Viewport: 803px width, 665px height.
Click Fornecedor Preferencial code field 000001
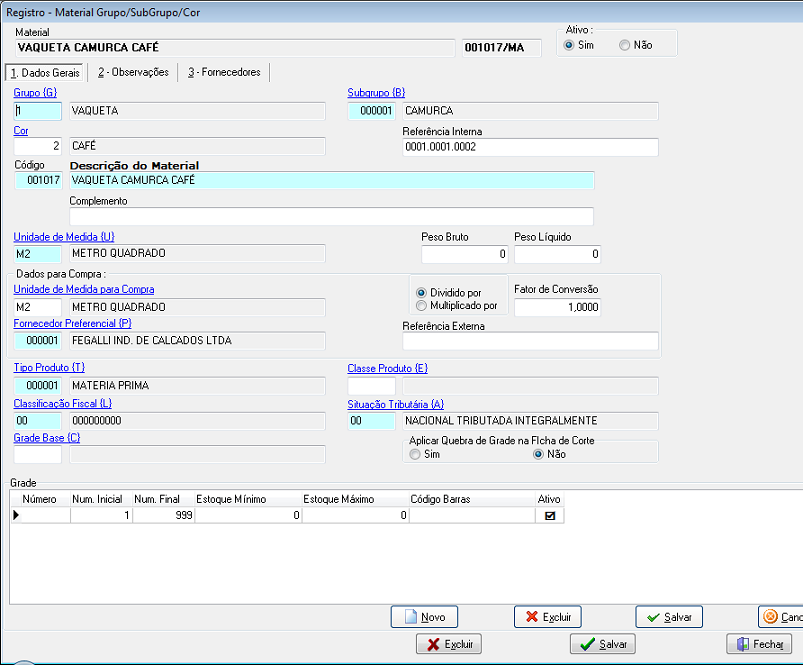pyautogui.click(x=38, y=341)
